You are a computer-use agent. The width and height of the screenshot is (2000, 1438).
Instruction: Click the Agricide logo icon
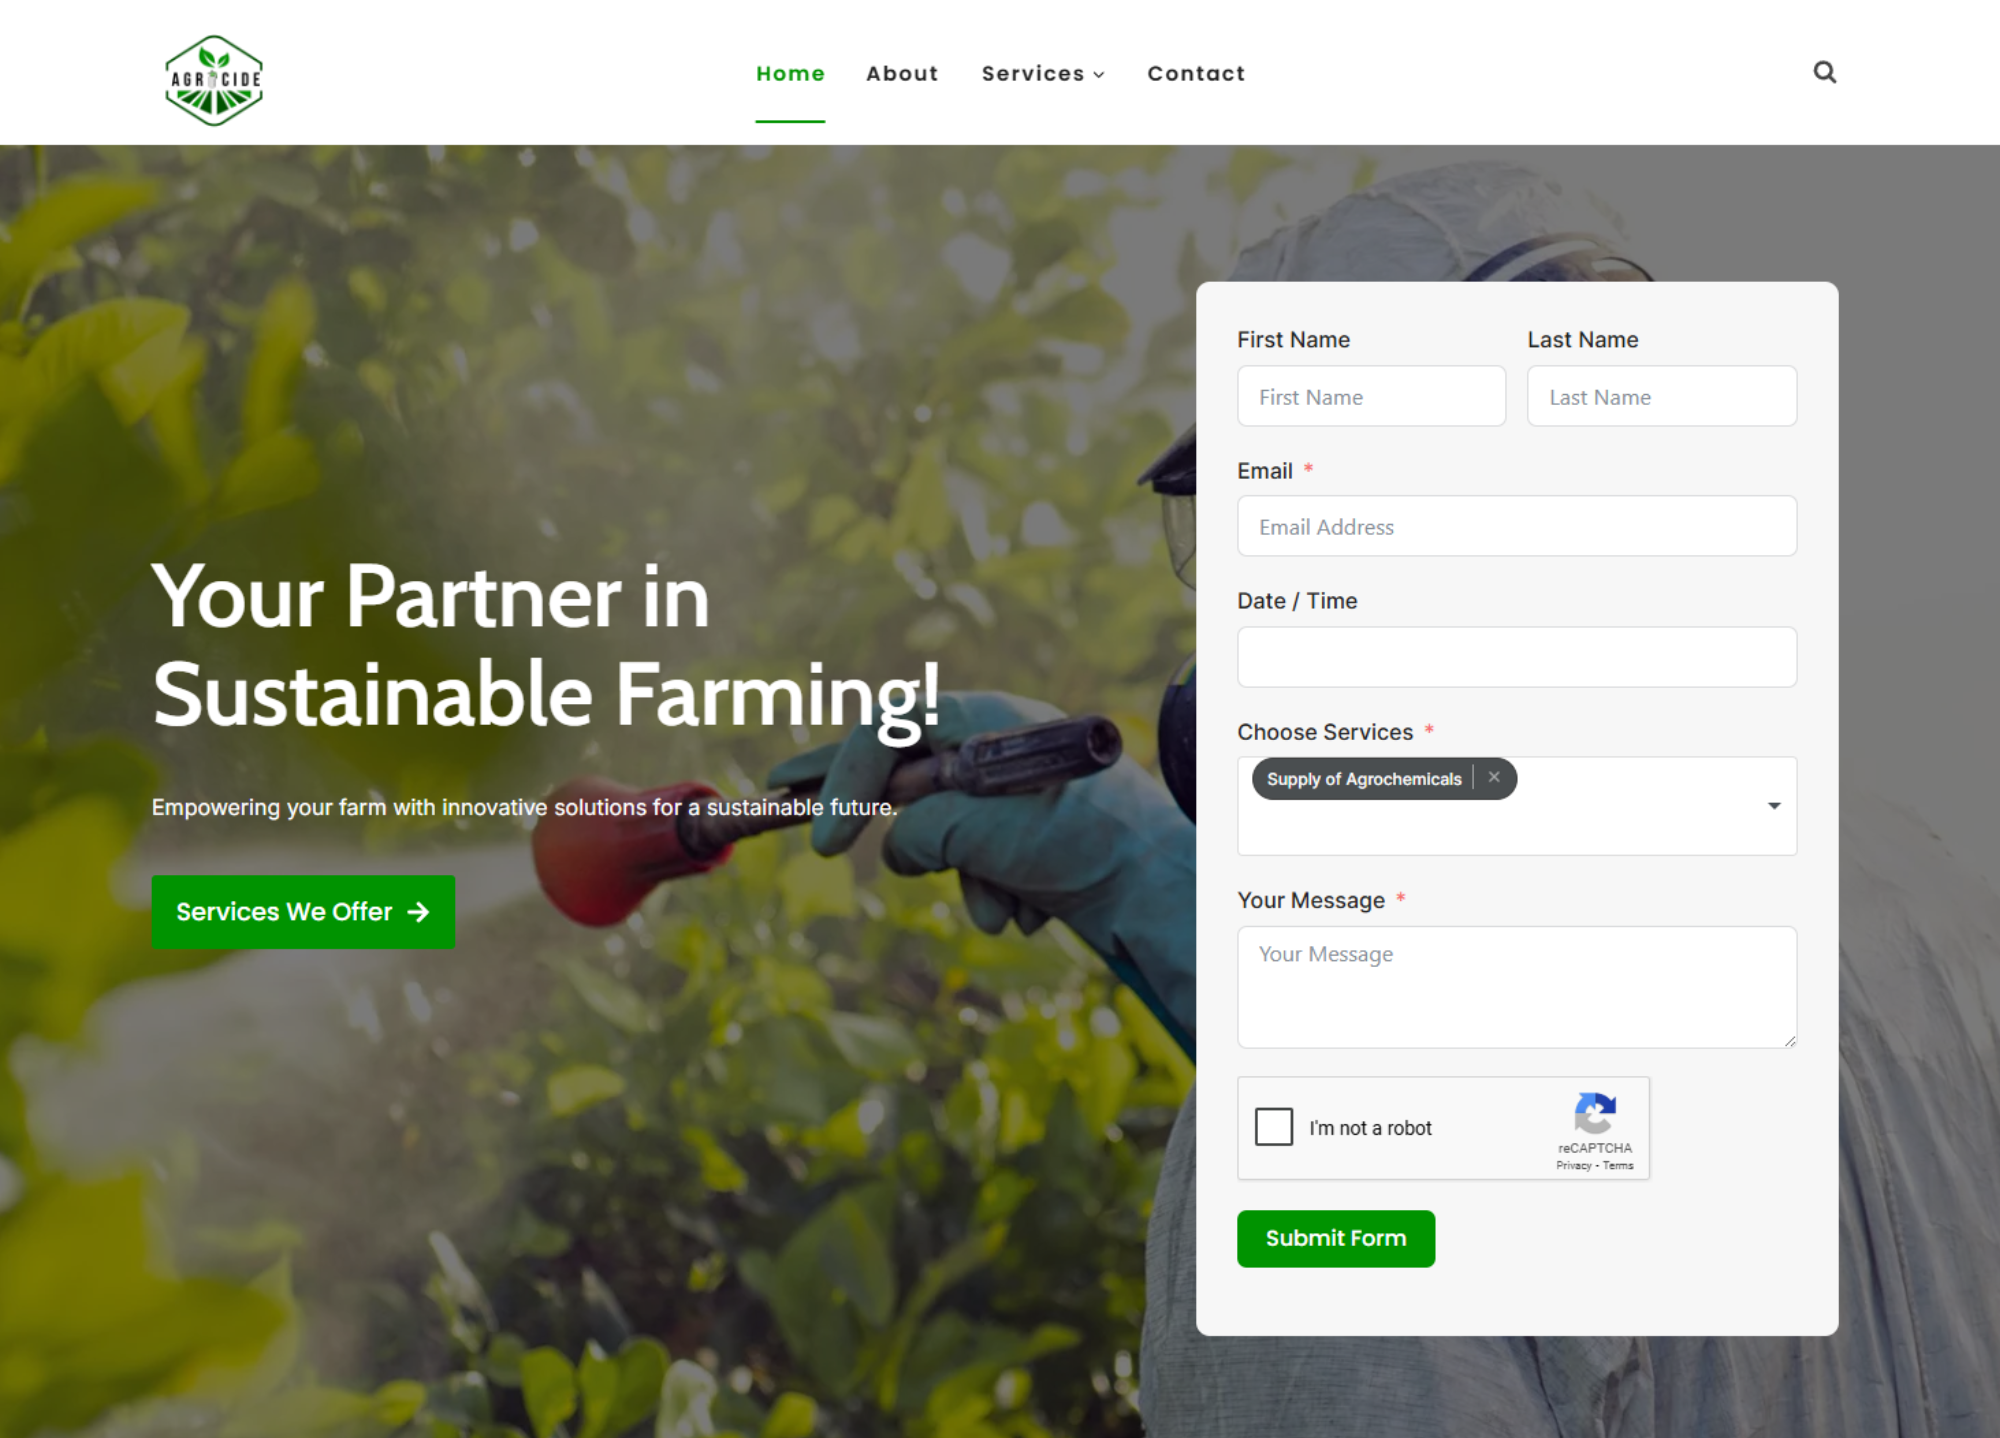pyautogui.click(x=214, y=80)
